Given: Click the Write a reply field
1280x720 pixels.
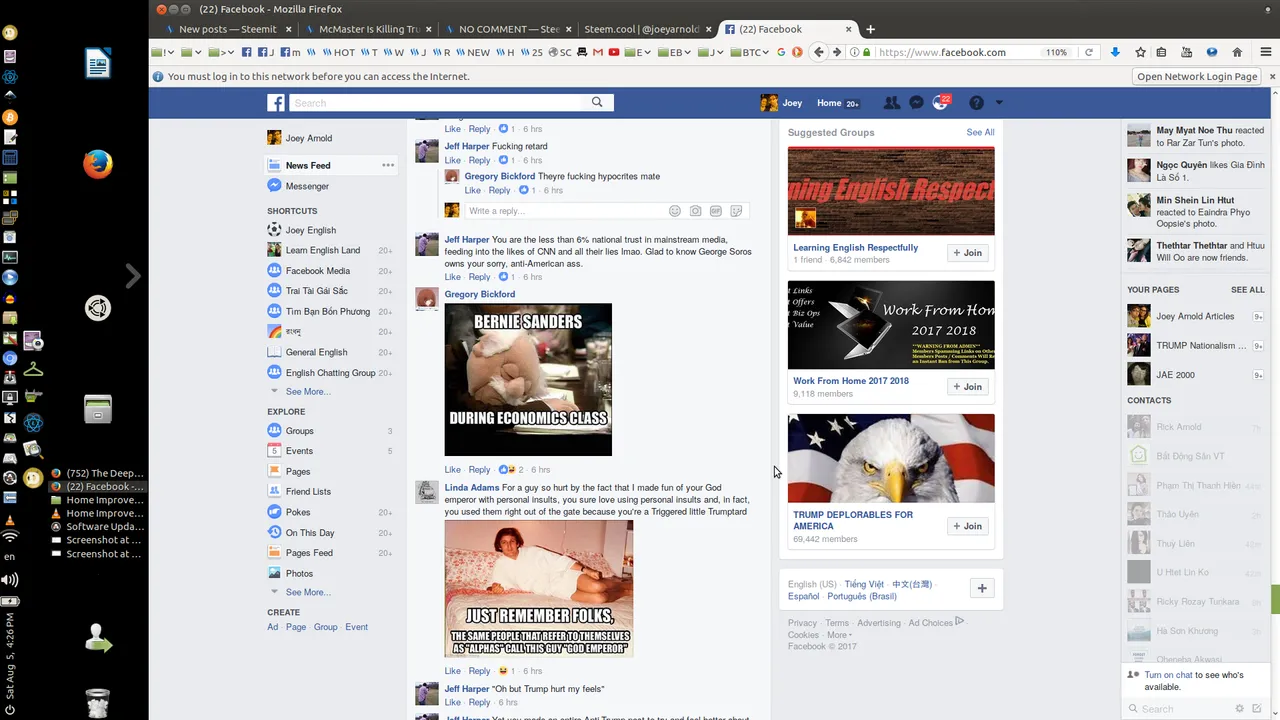Looking at the screenshot, I should [565, 211].
